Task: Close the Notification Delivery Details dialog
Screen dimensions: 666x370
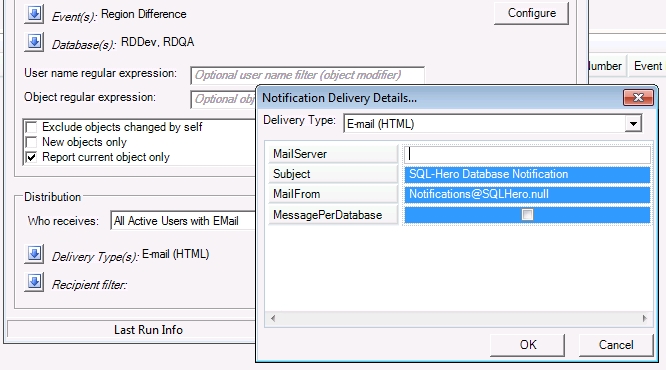Action: (638, 98)
